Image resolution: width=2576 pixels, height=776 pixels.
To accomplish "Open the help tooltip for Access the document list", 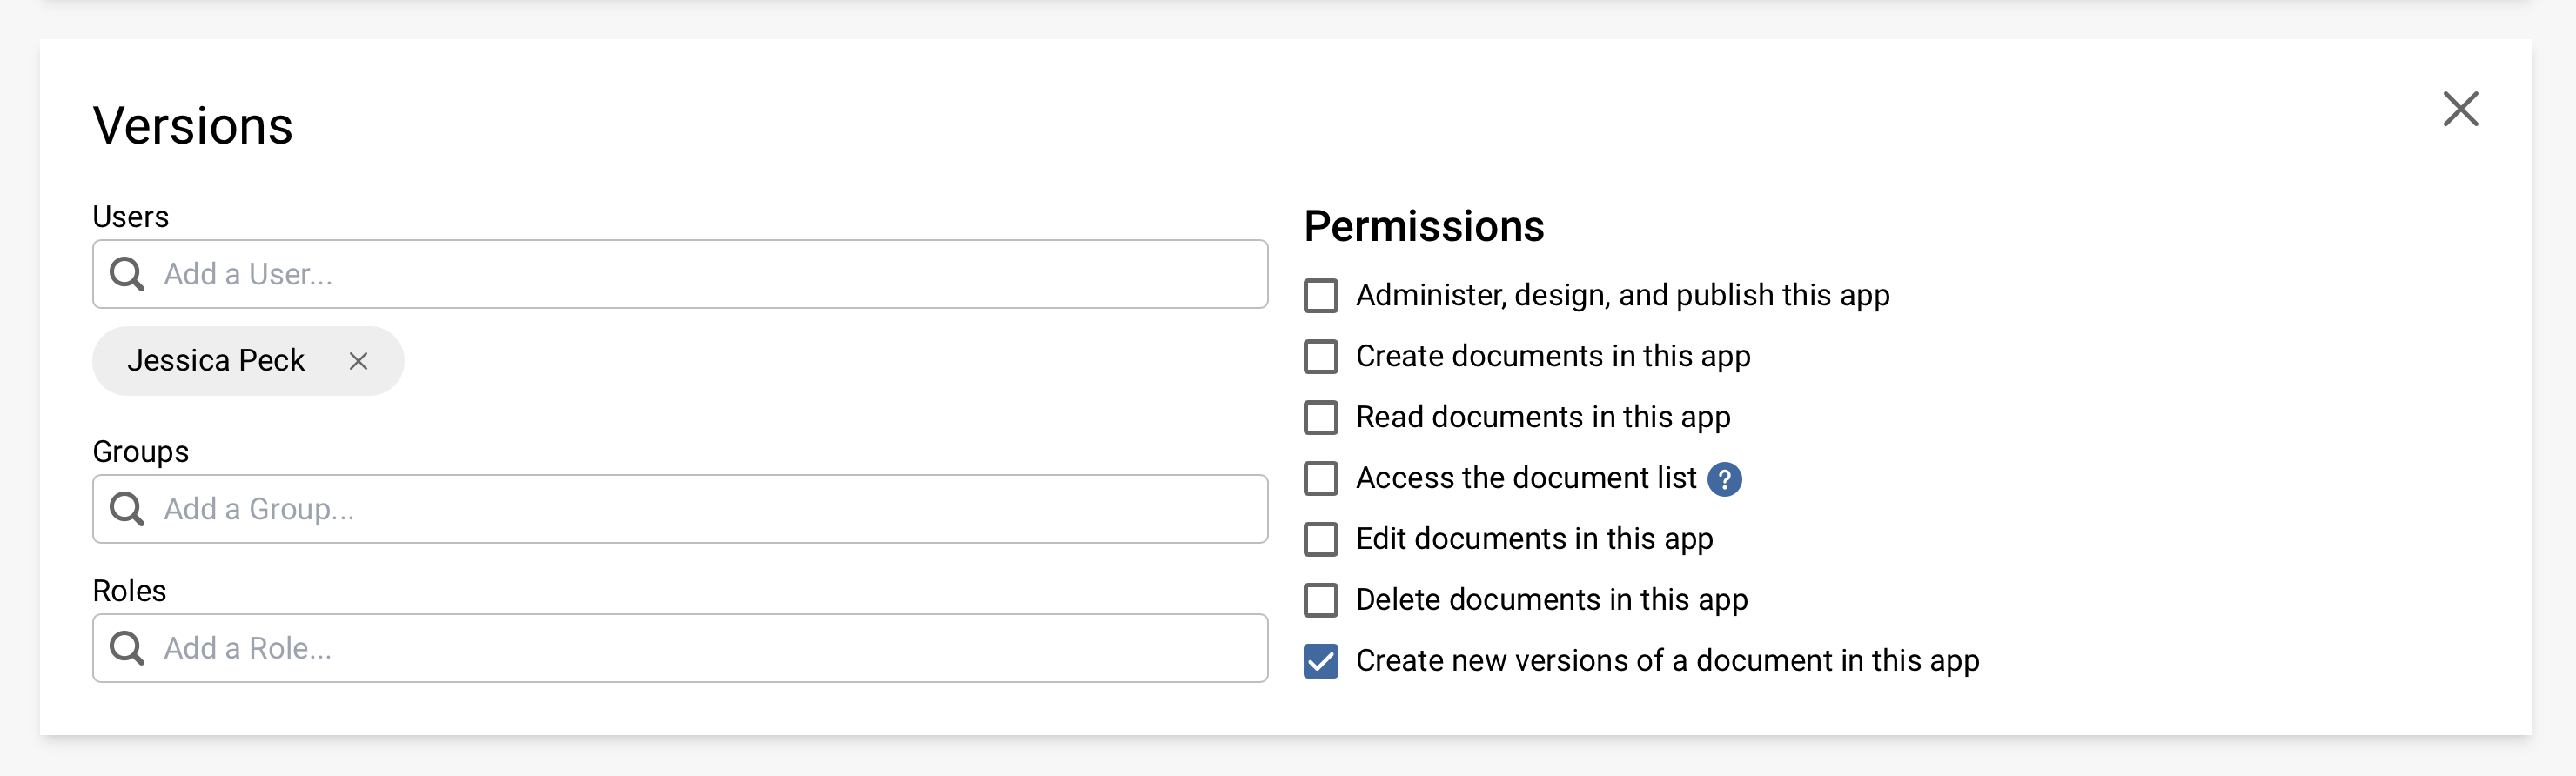I will coord(1724,479).
